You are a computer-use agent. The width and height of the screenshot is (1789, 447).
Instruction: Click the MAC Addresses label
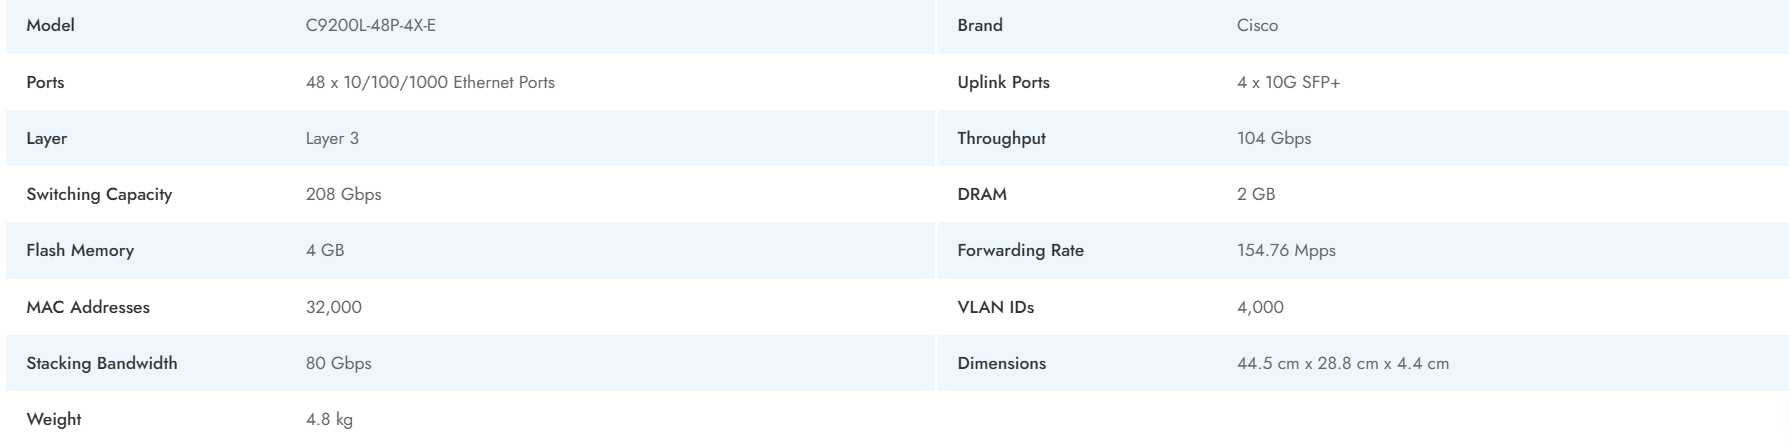[x=88, y=307]
